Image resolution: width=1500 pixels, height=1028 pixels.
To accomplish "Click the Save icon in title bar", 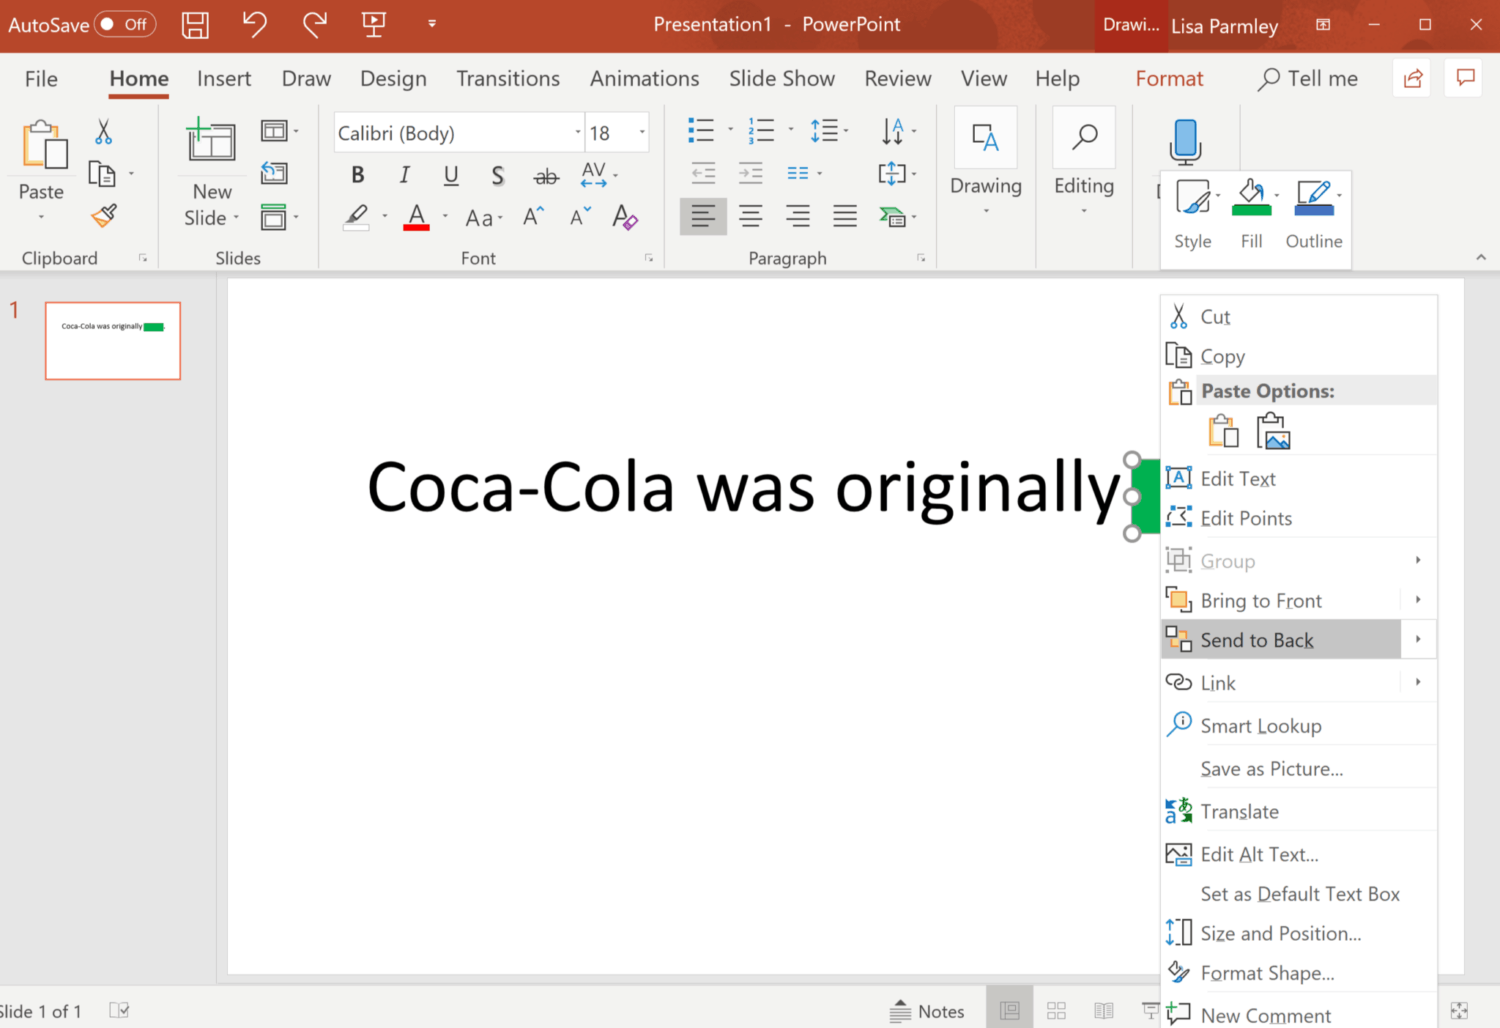I will [195, 25].
